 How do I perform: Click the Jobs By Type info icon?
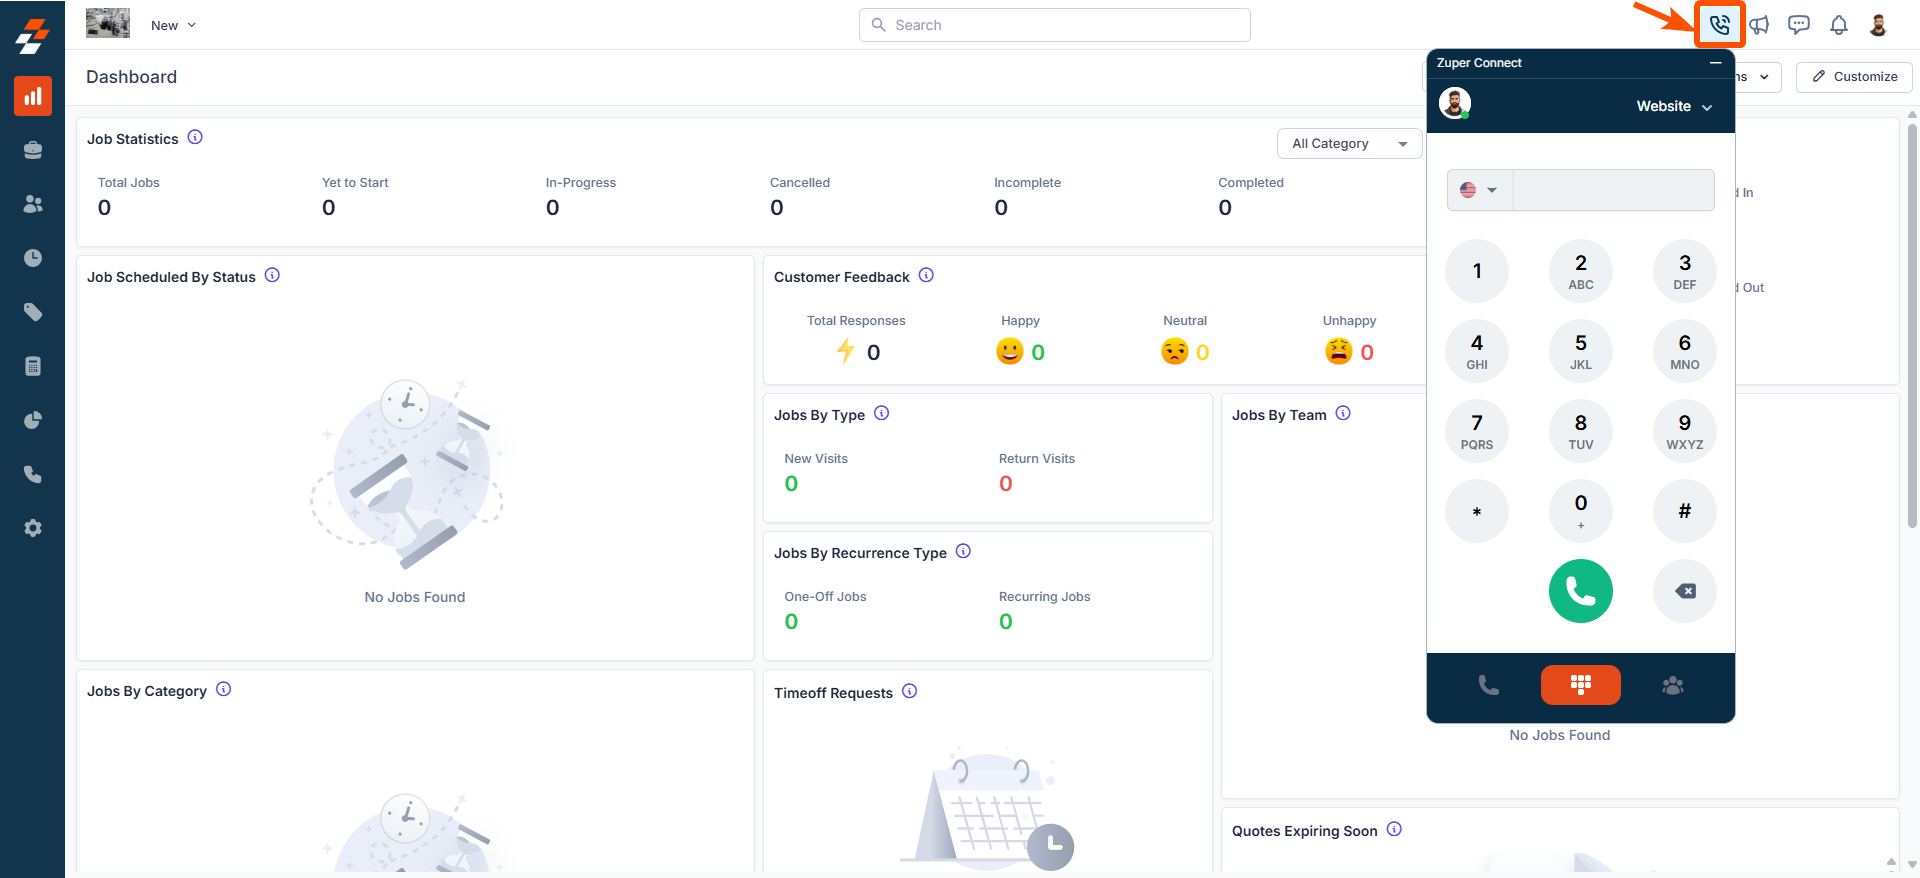[x=881, y=413]
